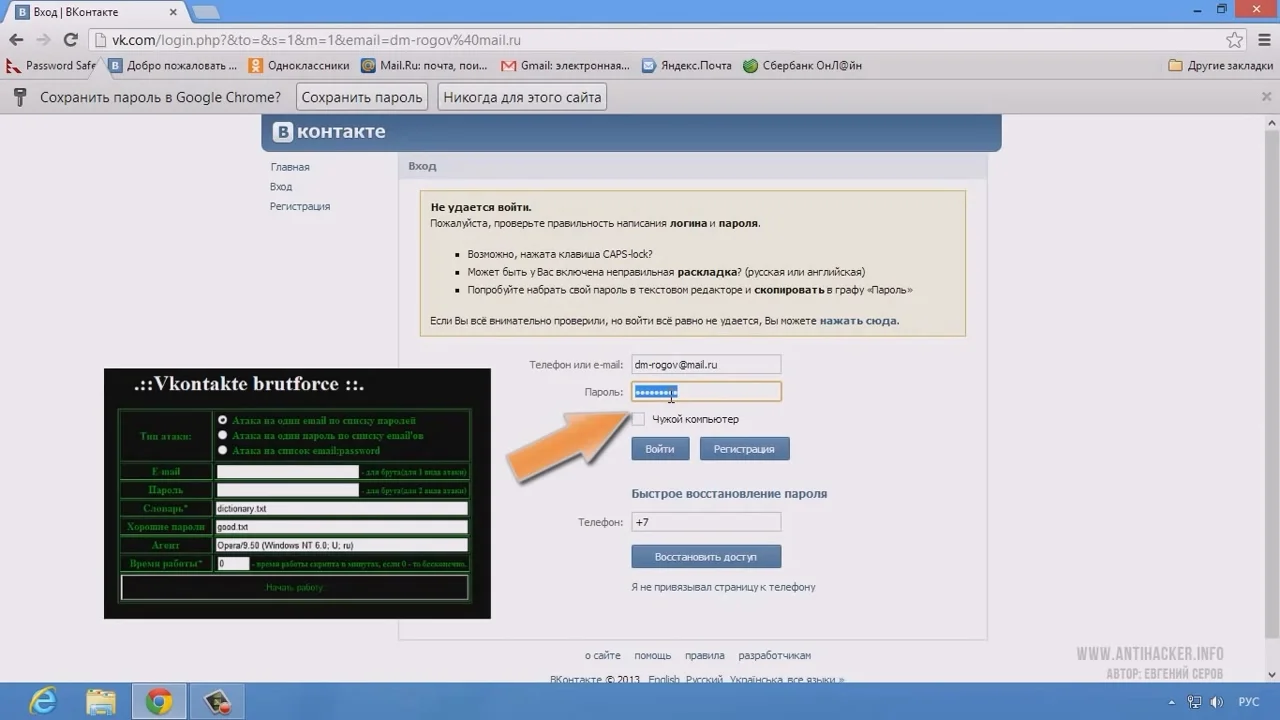Viewport: 1280px width, 720px height.
Task: Open the network status tray icon
Action: coord(1193,702)
